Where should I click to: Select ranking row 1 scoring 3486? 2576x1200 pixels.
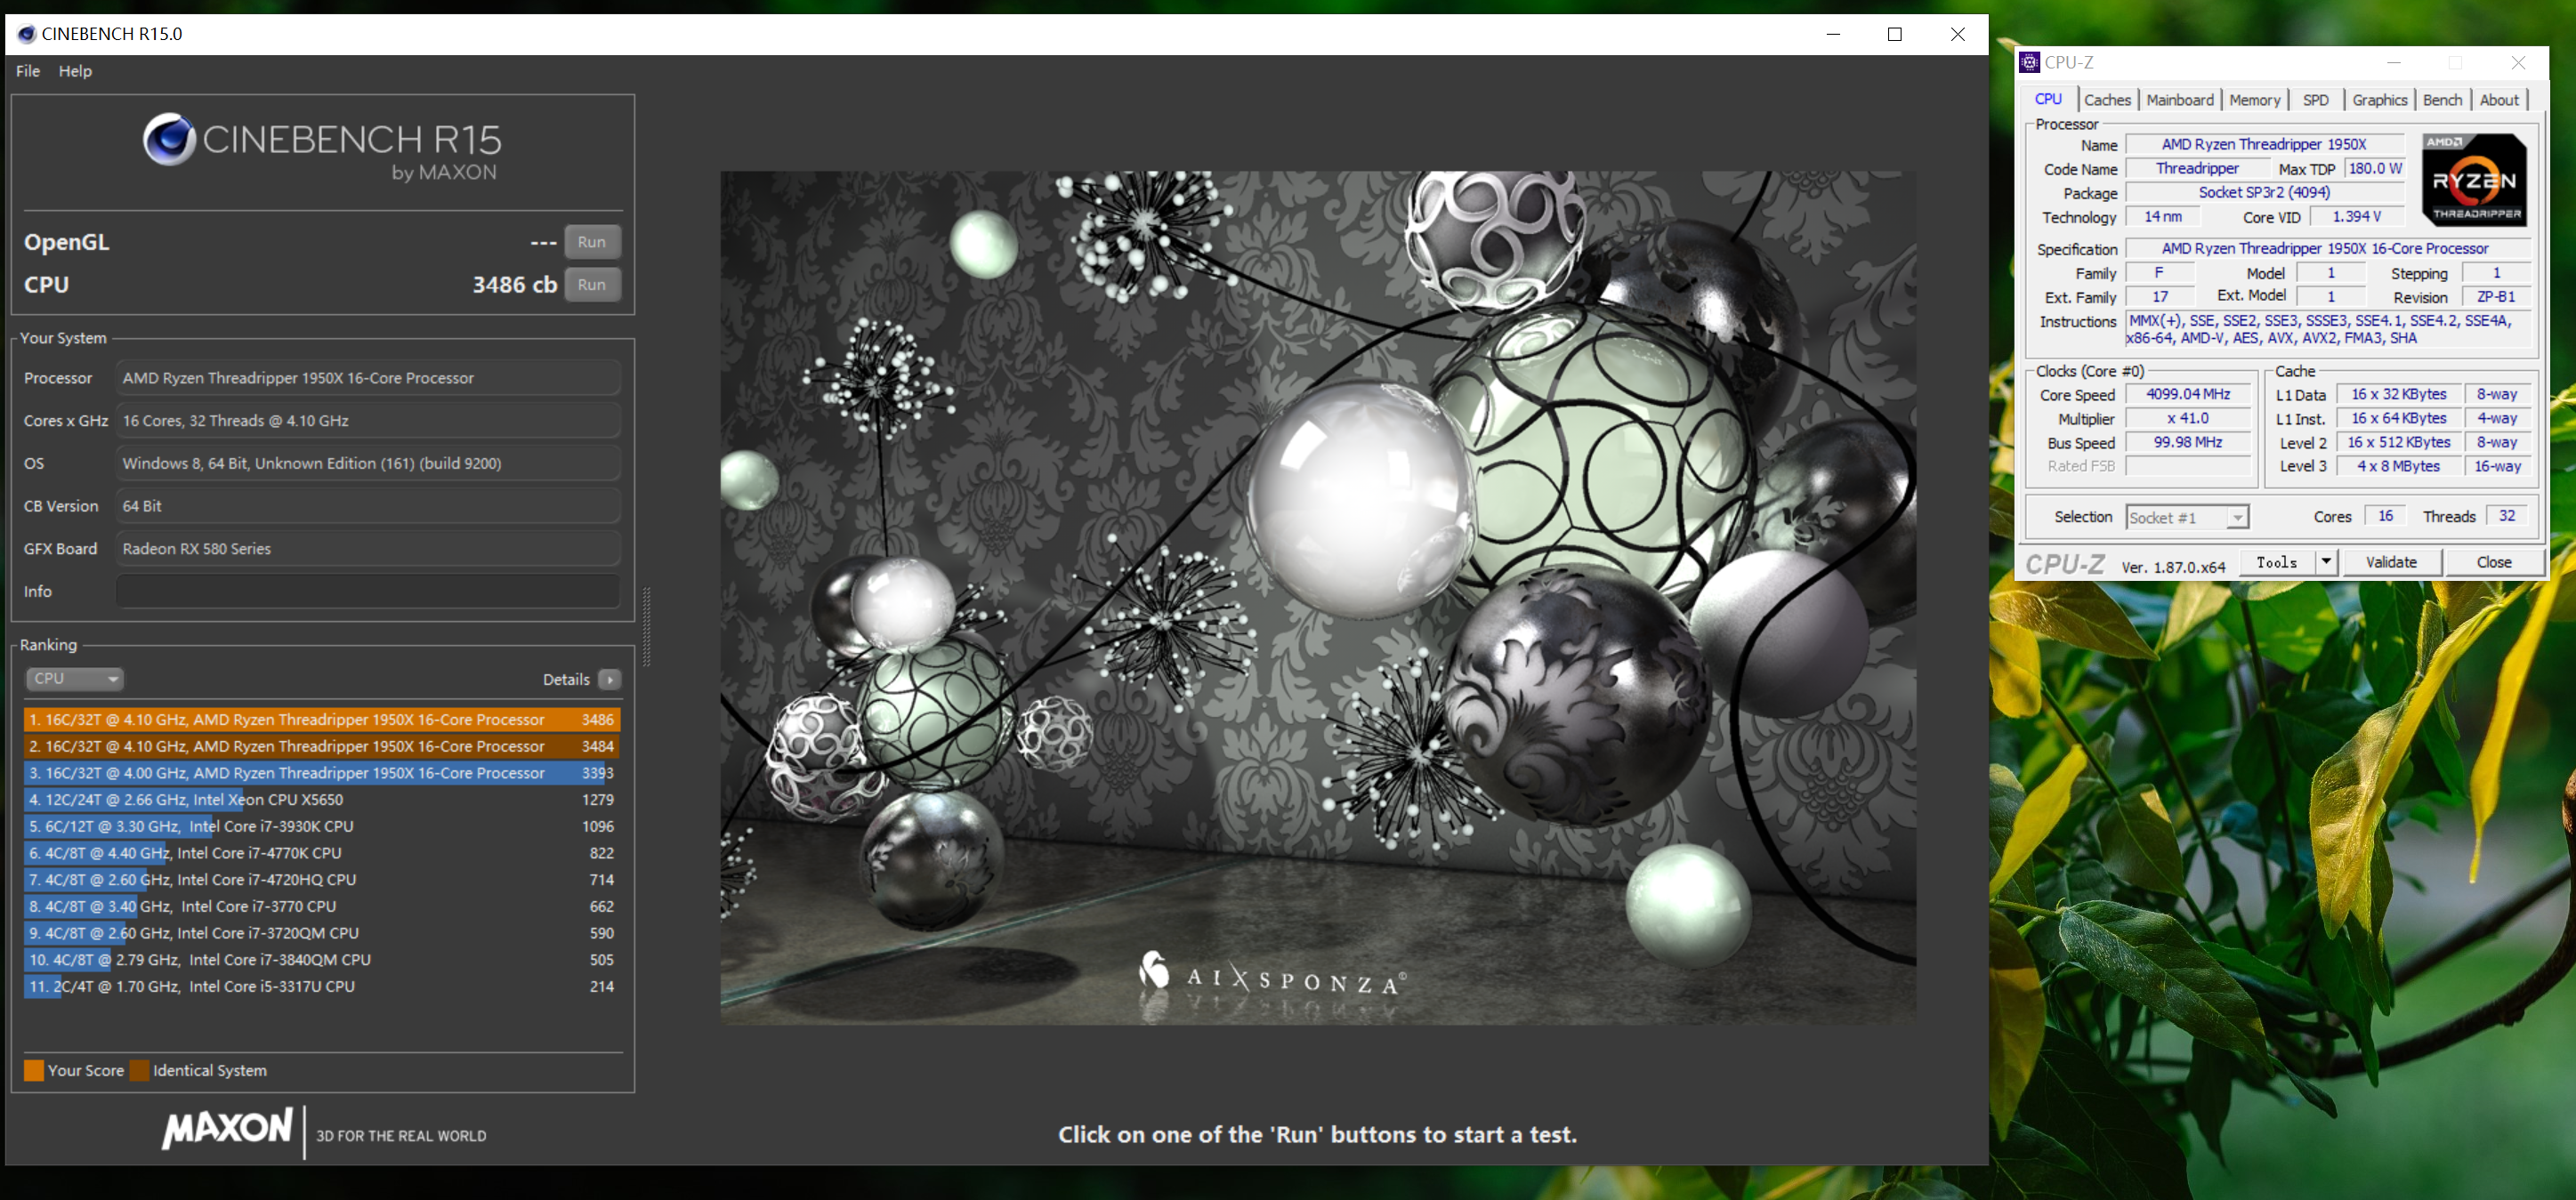coord(322,720)
